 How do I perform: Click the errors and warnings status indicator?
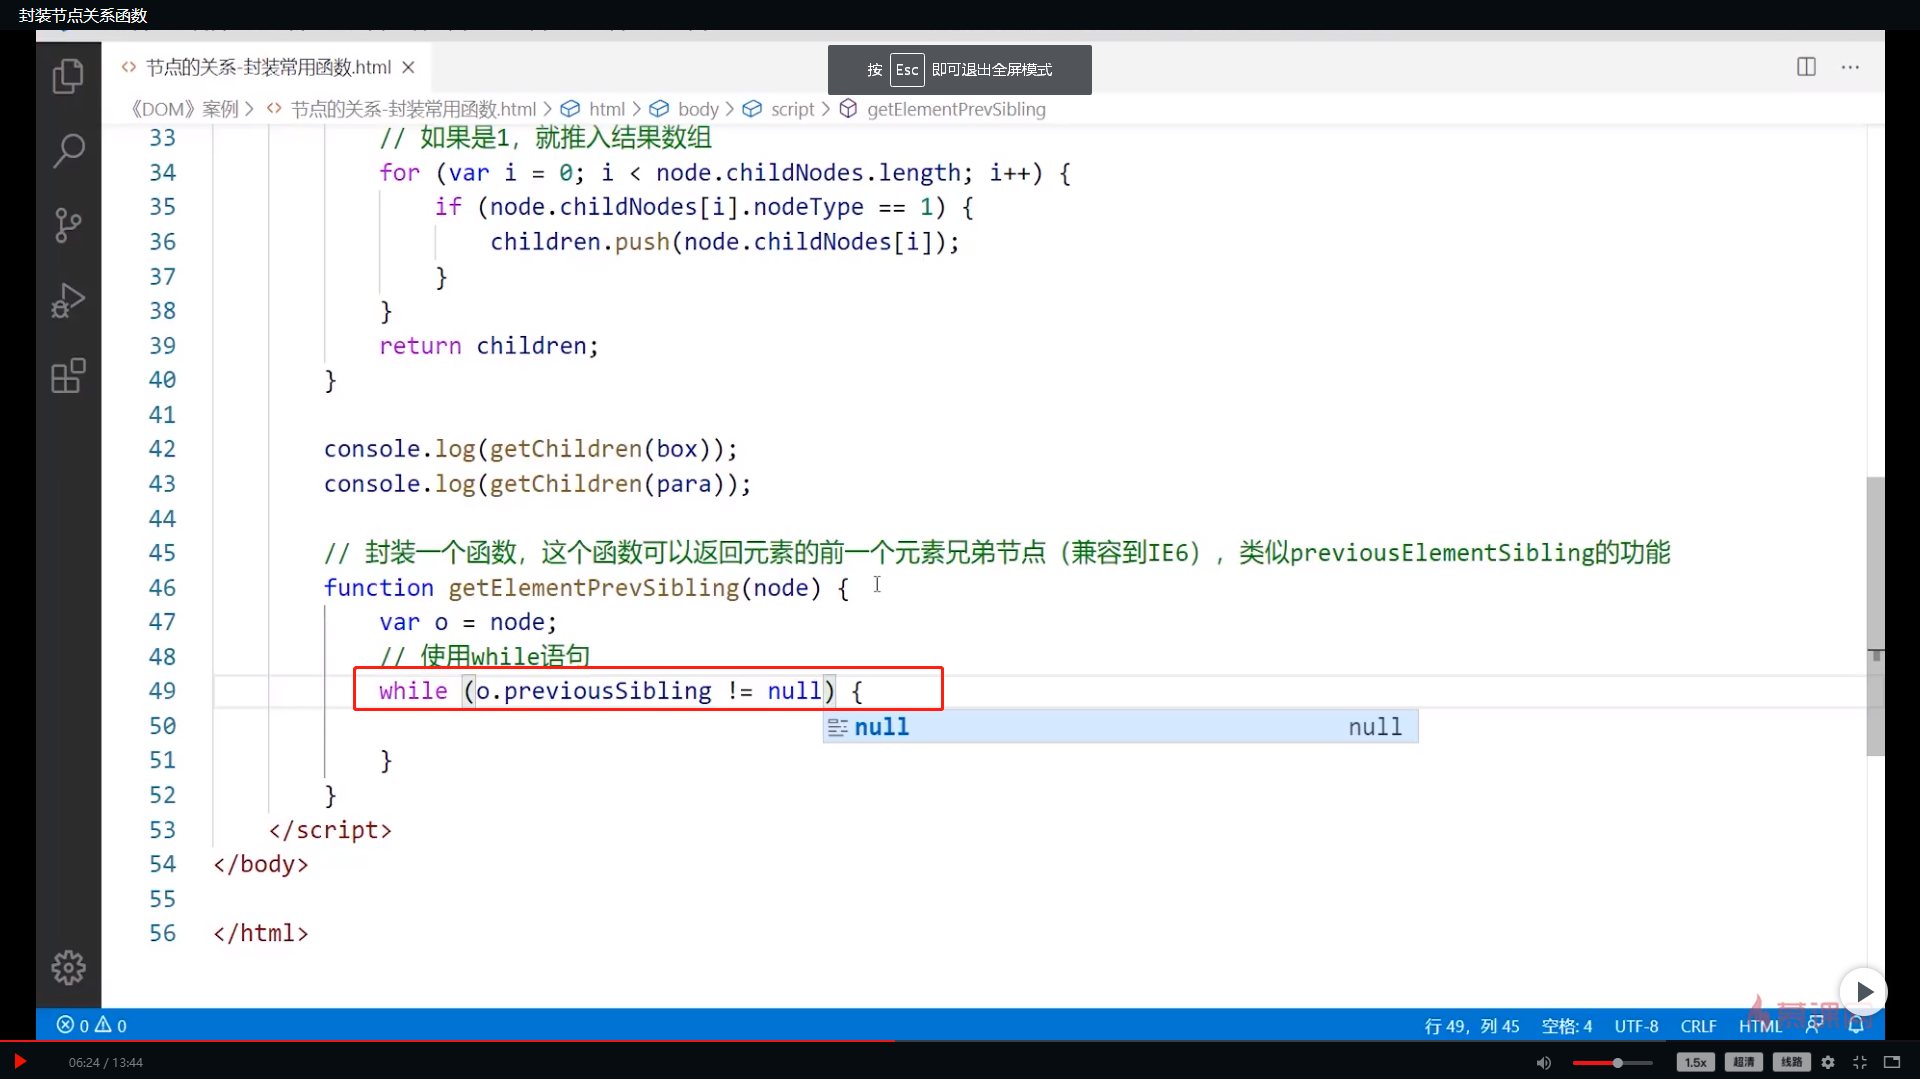(91, 1025)
